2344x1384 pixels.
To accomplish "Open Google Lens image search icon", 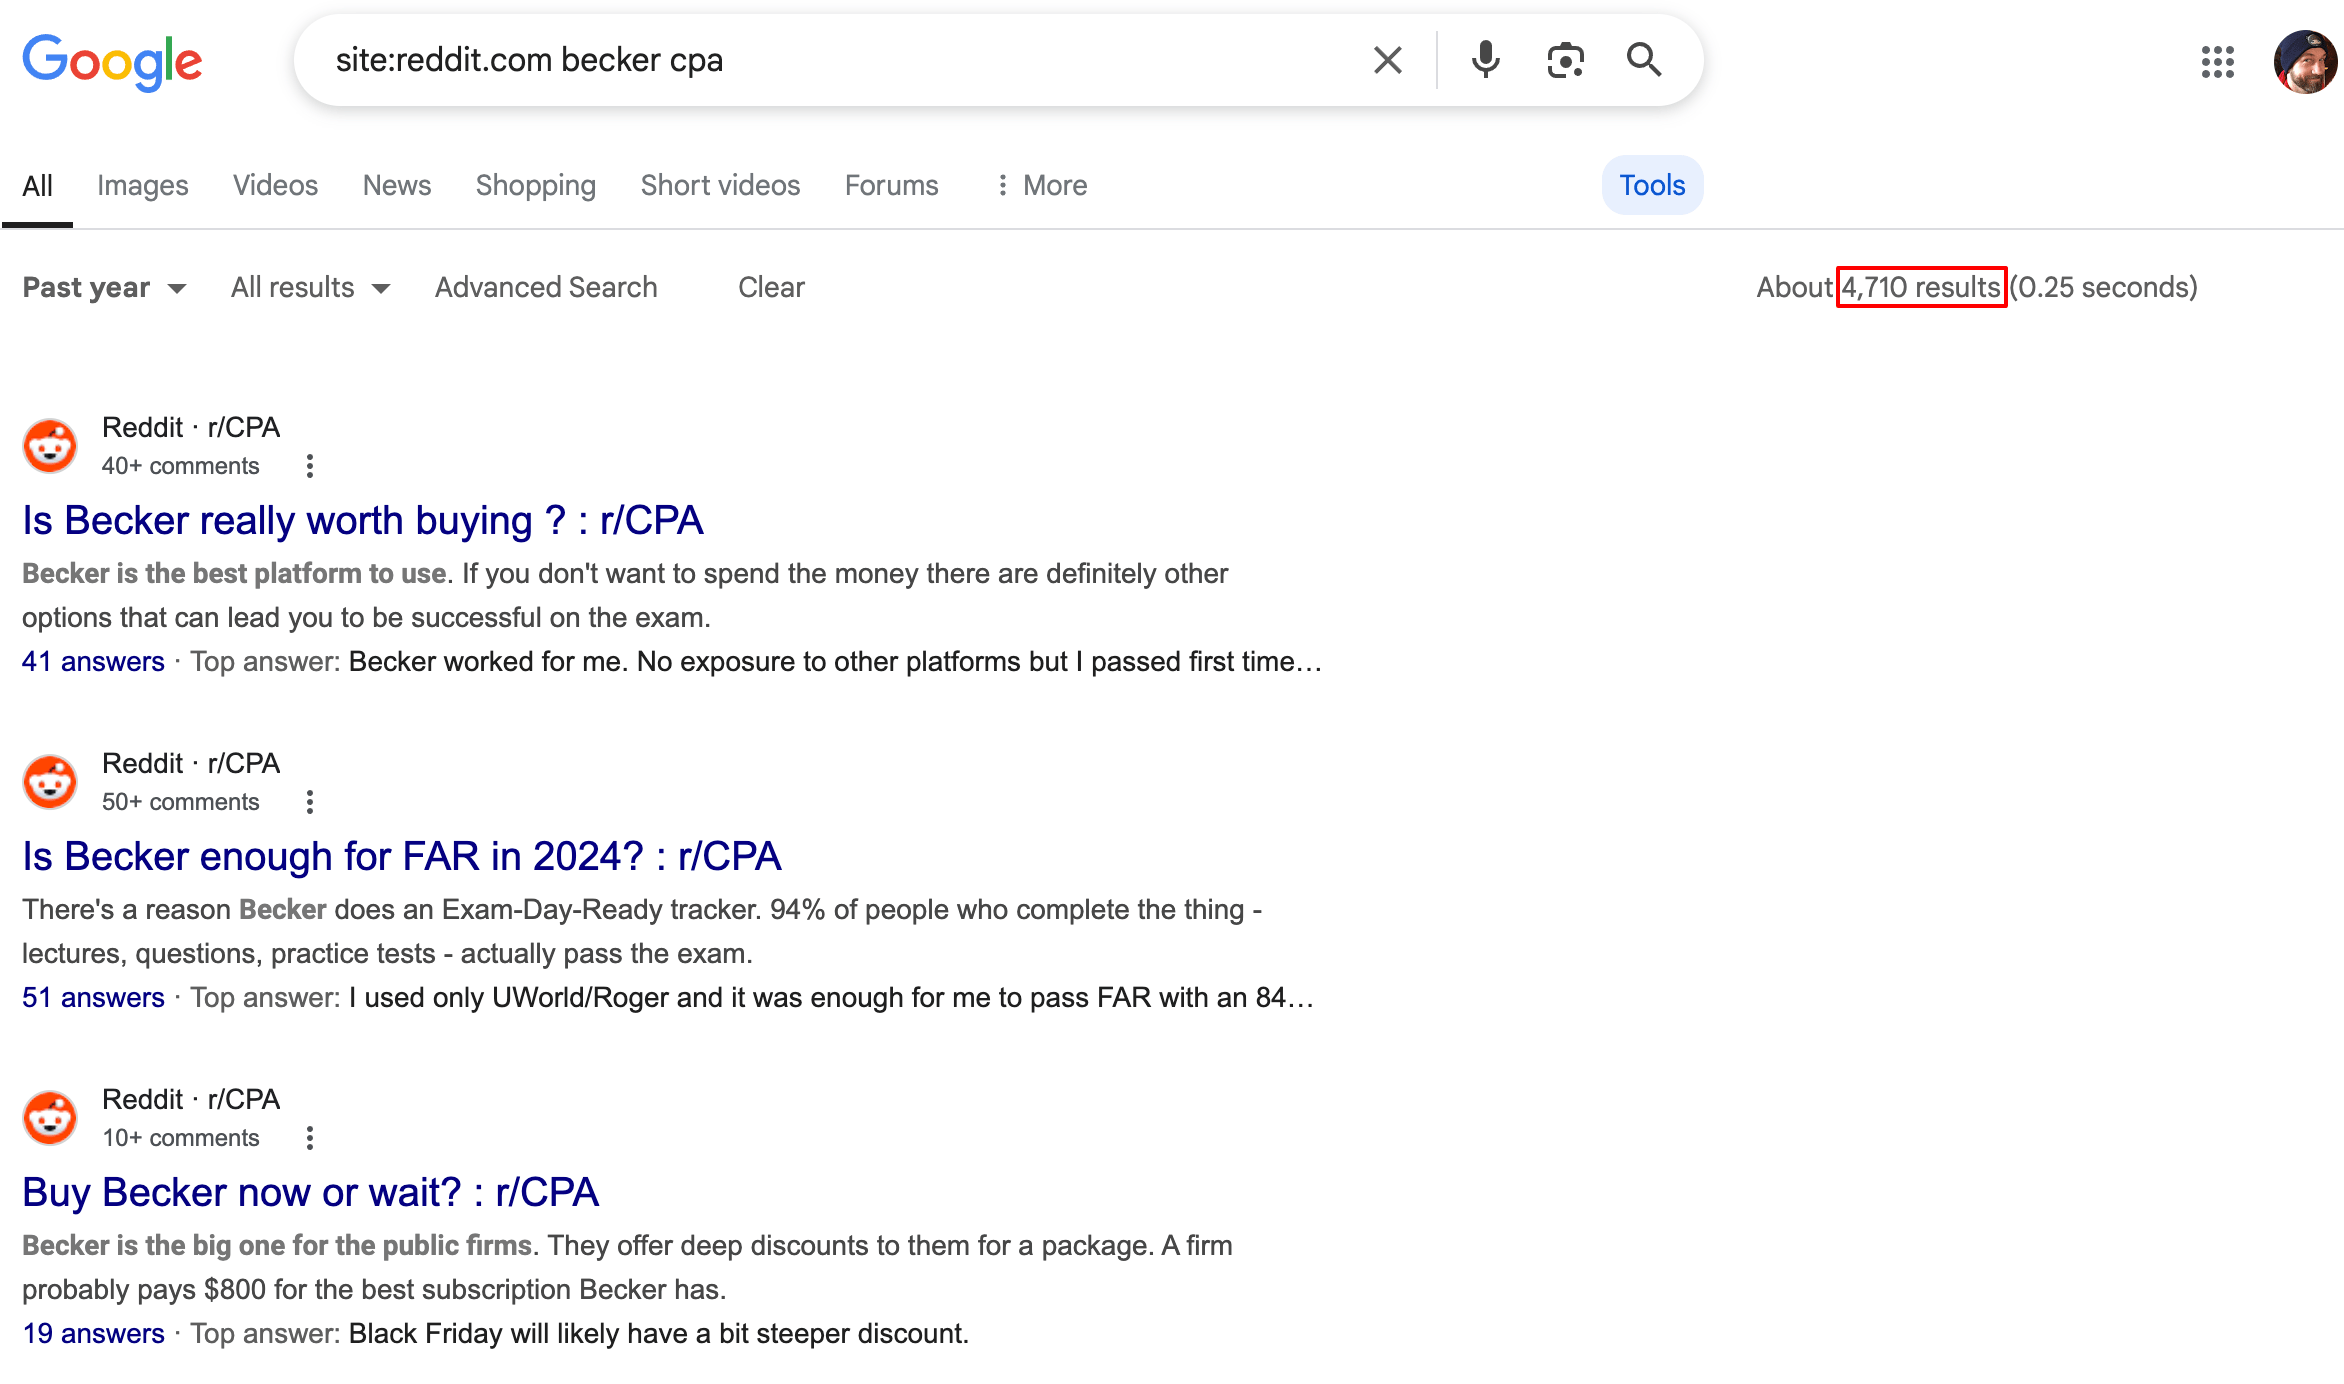I will point(1565,60).
